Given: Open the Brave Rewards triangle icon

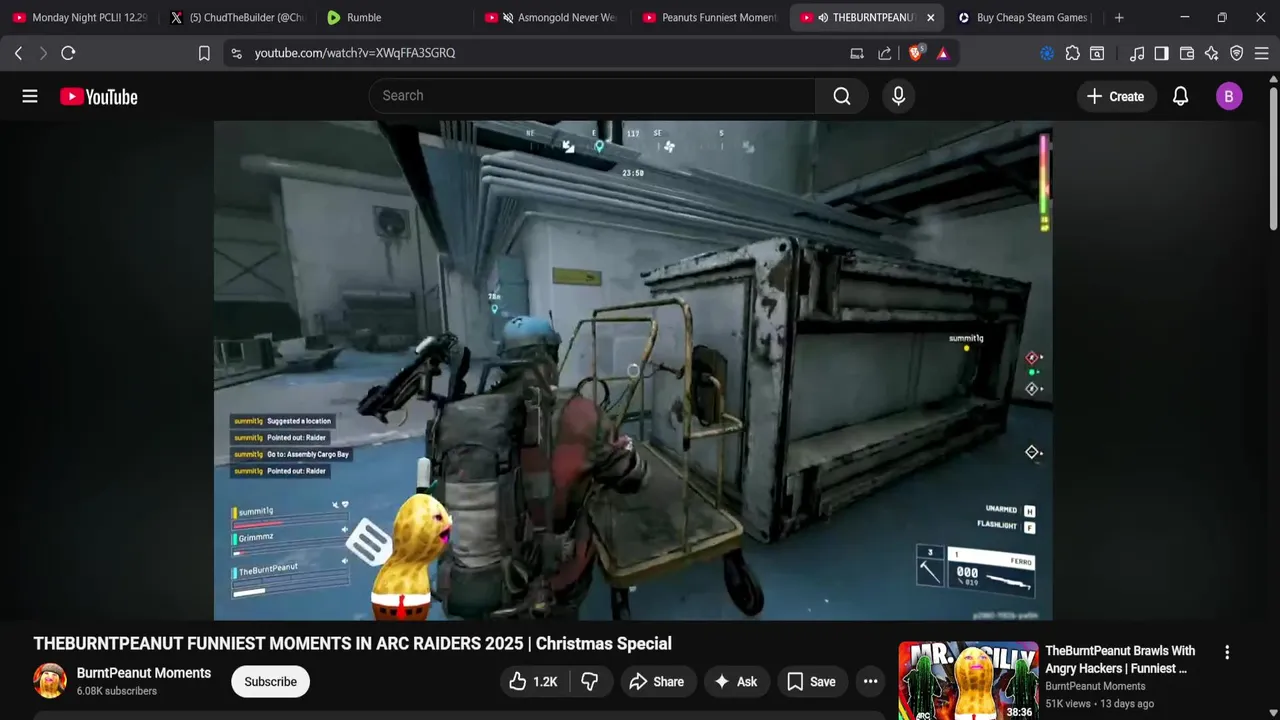Looking at the screenshot, I should point(942,53).
